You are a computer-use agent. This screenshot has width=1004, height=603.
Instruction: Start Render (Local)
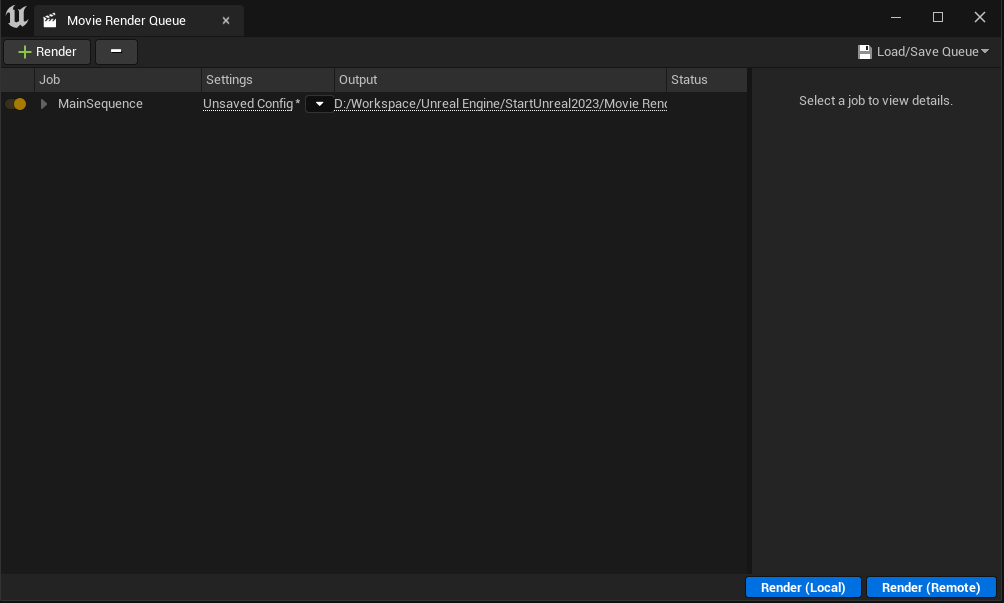(x=803, y=587)
